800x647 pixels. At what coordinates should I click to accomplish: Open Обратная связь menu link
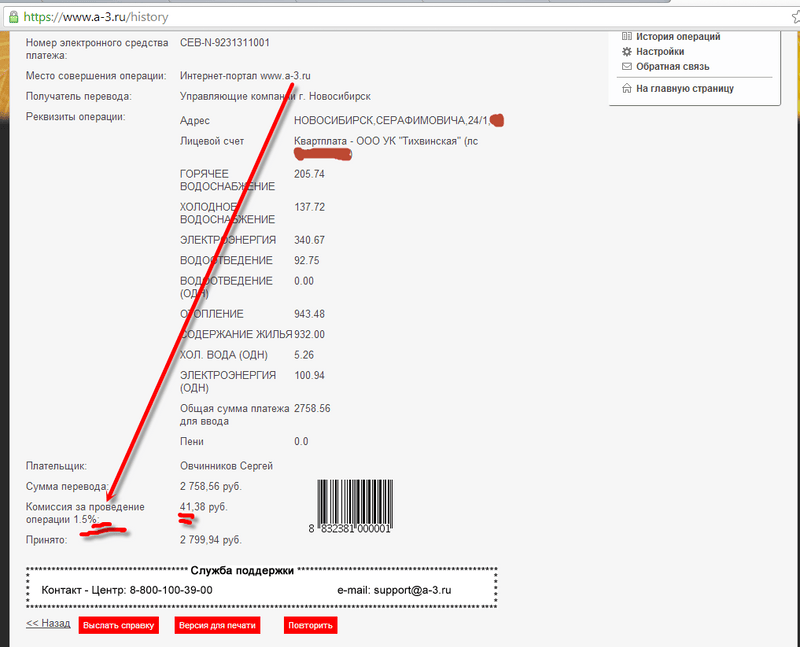672,66
